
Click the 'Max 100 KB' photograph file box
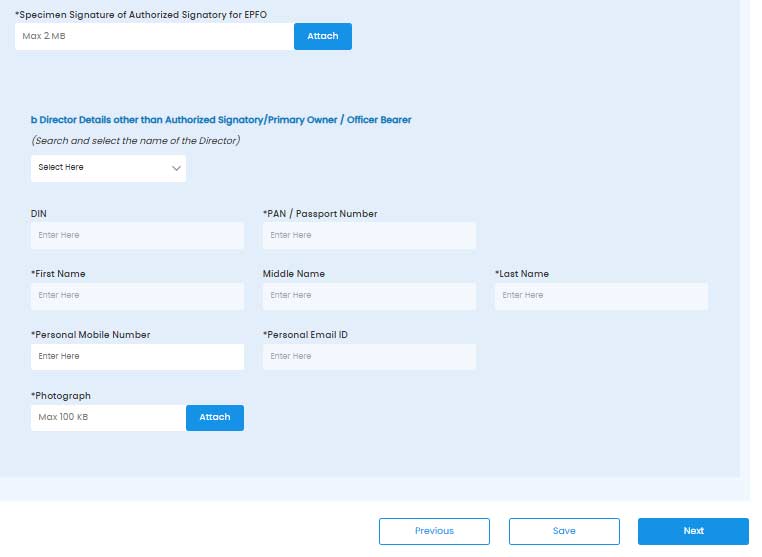click(x=108, y=417)
